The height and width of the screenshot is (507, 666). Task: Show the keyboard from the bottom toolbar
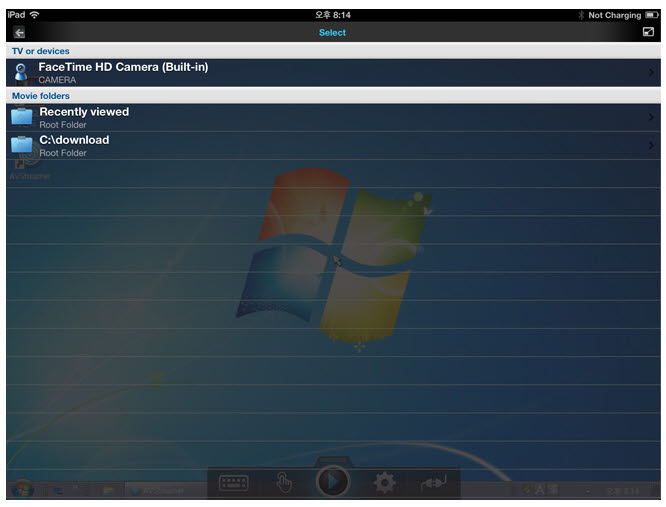[233, 483]
